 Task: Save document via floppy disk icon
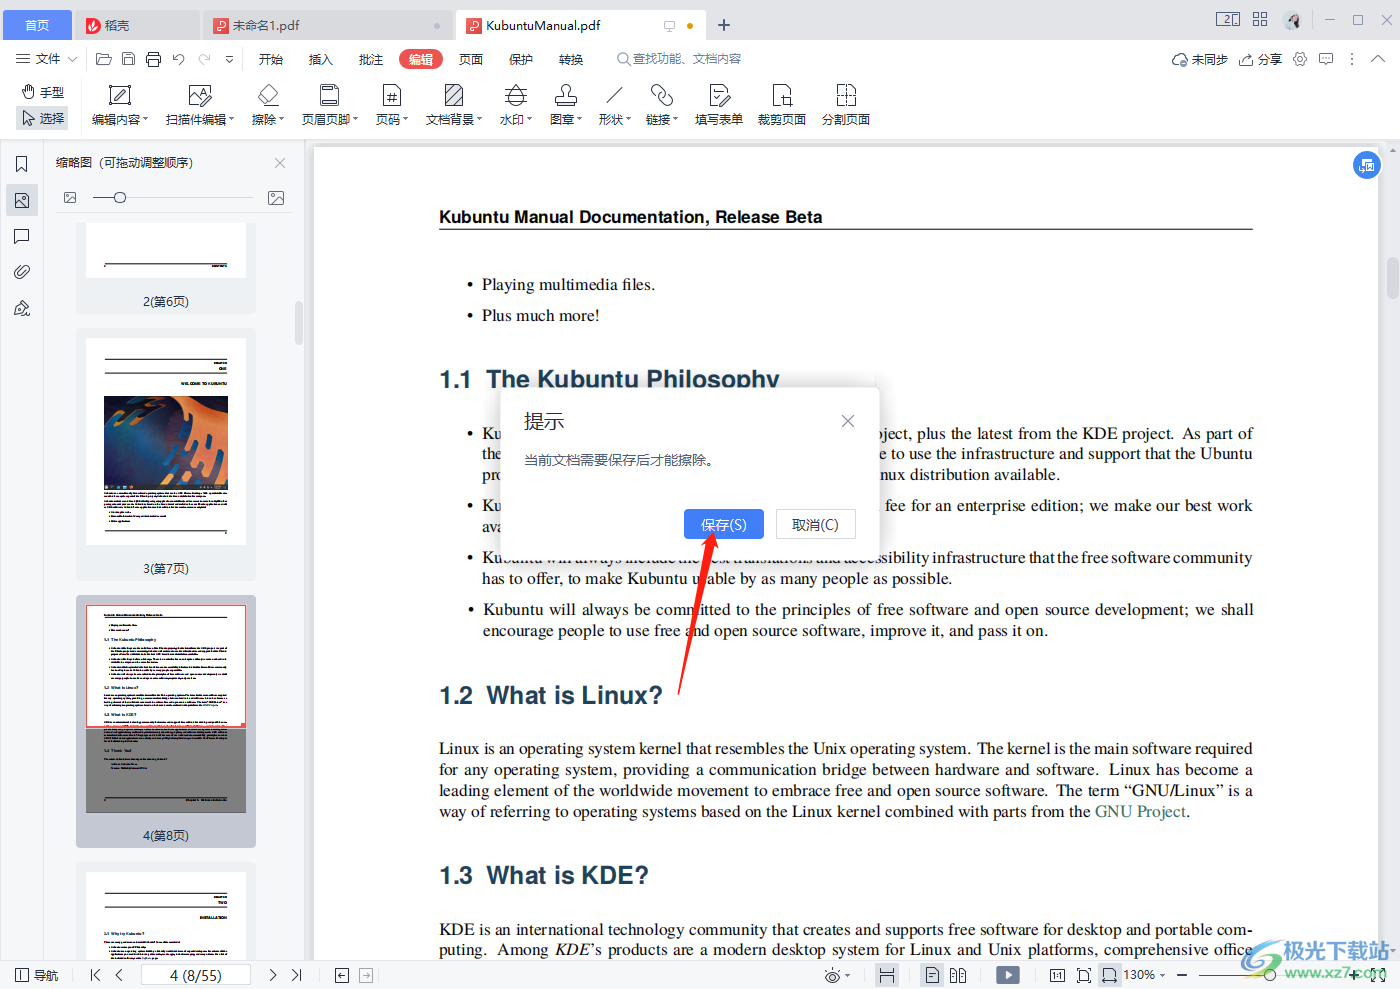128,59
